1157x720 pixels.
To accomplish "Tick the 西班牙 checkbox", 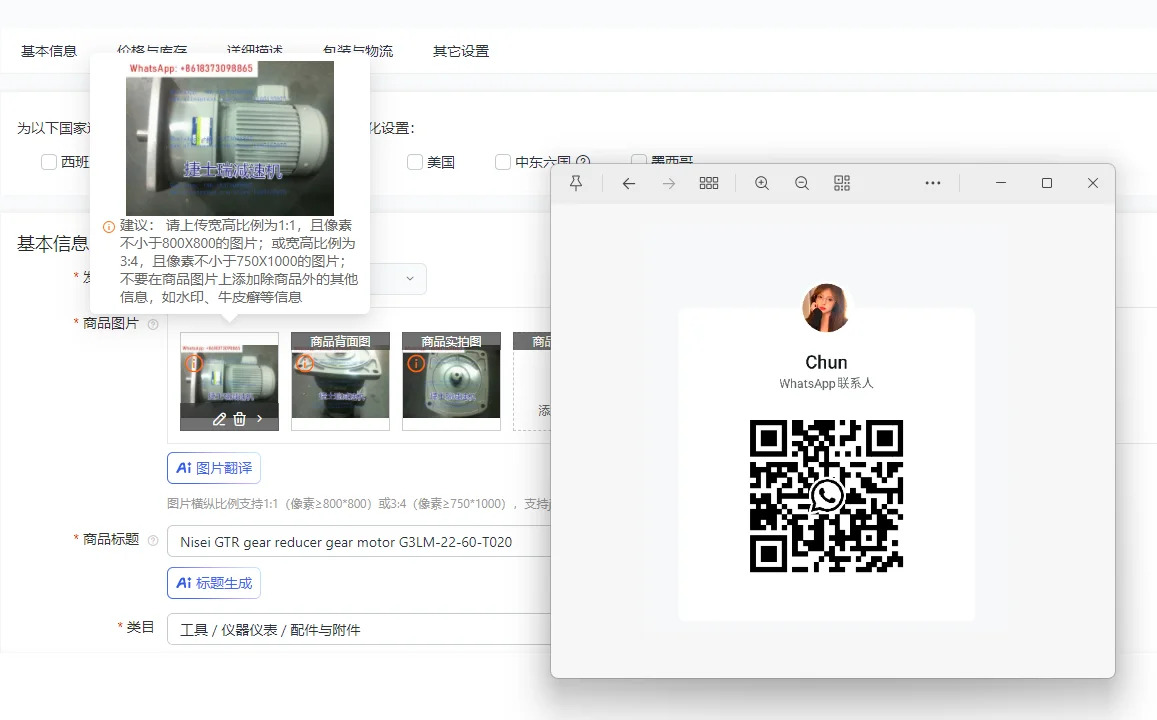I will pyautogui.click(x=49, y=162).
